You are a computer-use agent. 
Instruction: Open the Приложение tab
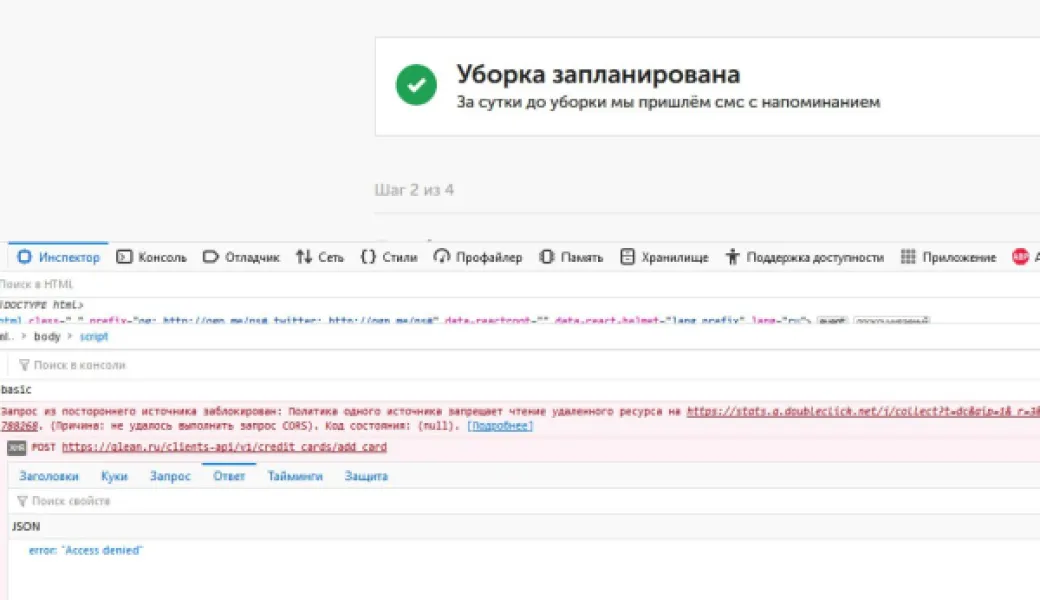click(948, 257)
